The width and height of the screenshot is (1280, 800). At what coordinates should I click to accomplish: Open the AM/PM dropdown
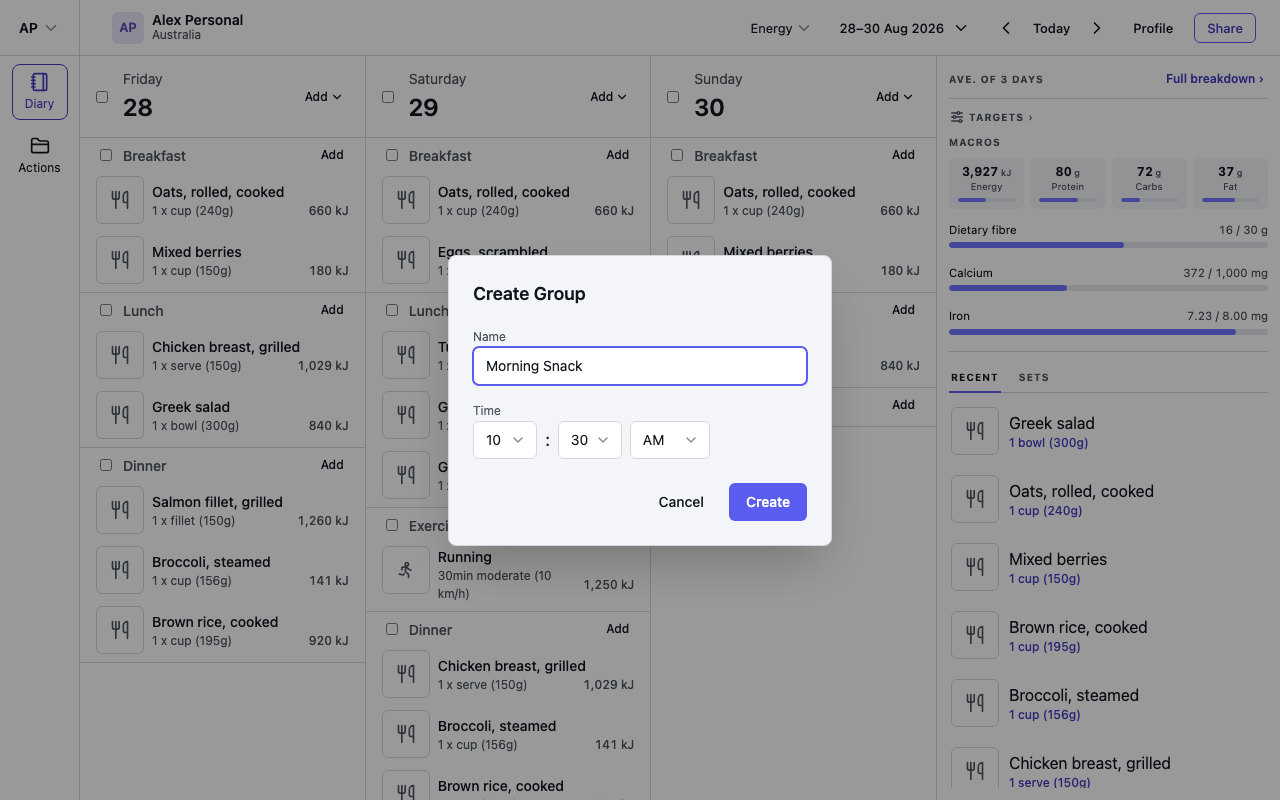[x=670, y=440]
